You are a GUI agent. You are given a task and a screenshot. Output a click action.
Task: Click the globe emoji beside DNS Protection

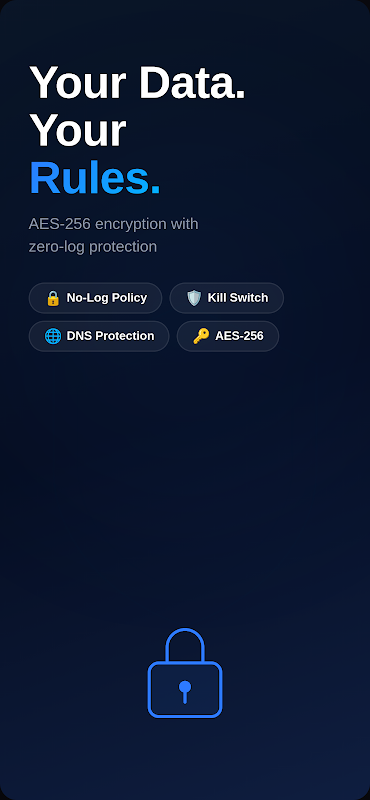point(53,336)
